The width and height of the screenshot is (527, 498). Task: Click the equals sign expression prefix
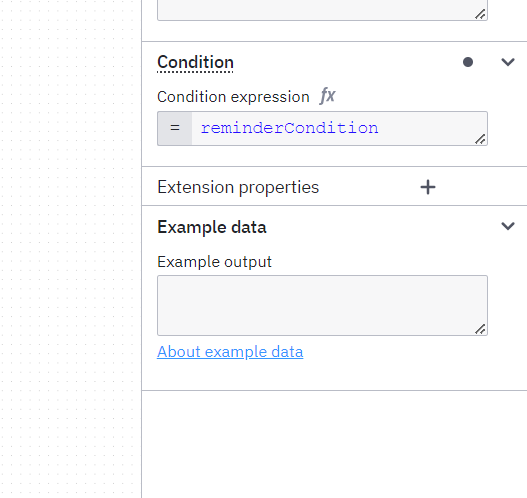tap(175, 128)
